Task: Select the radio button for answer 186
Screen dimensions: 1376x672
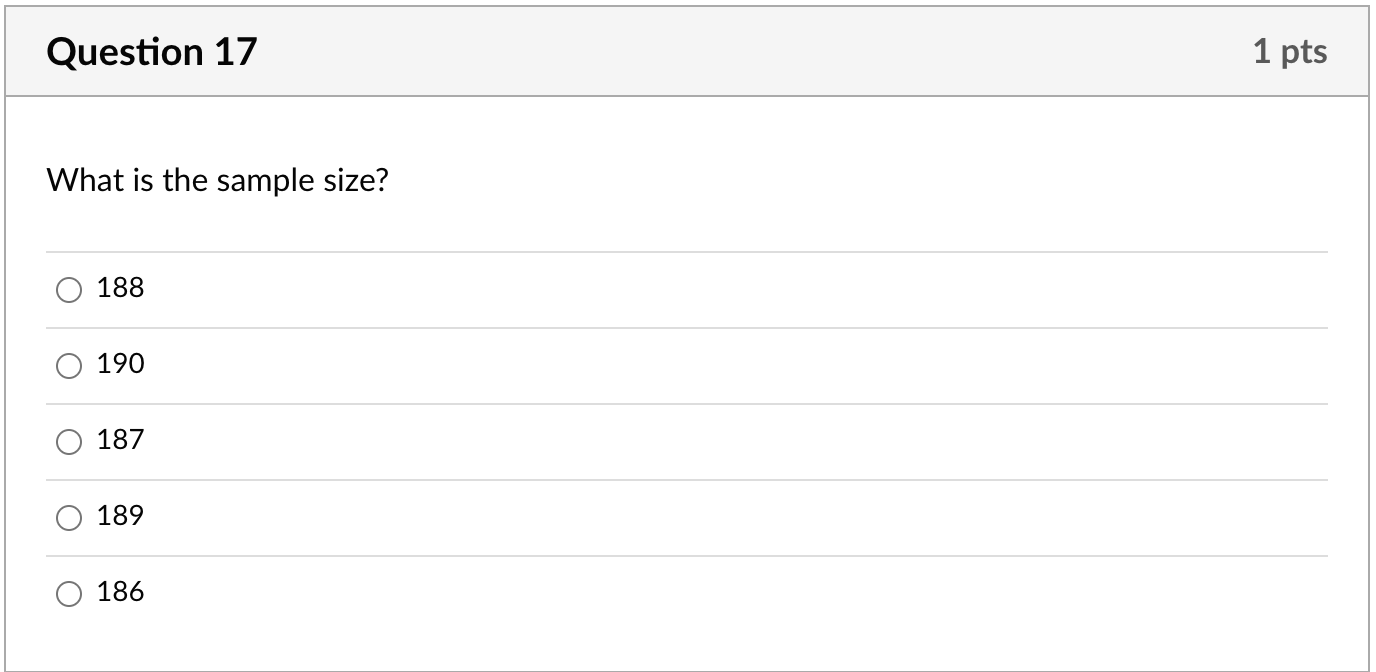Action: pyautogui.click(x=68, y=593)
